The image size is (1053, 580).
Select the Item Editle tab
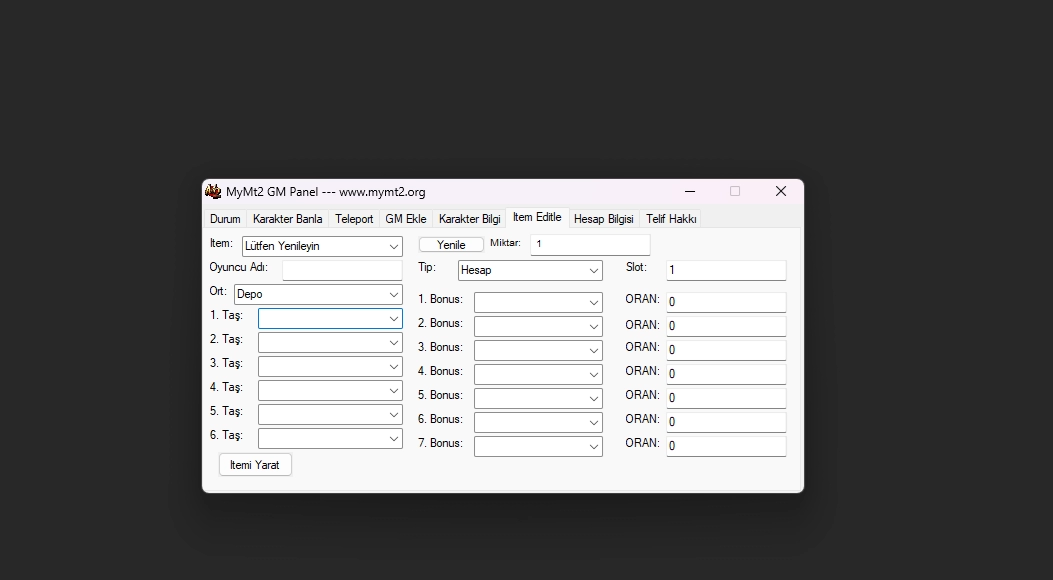pos(537,218)
